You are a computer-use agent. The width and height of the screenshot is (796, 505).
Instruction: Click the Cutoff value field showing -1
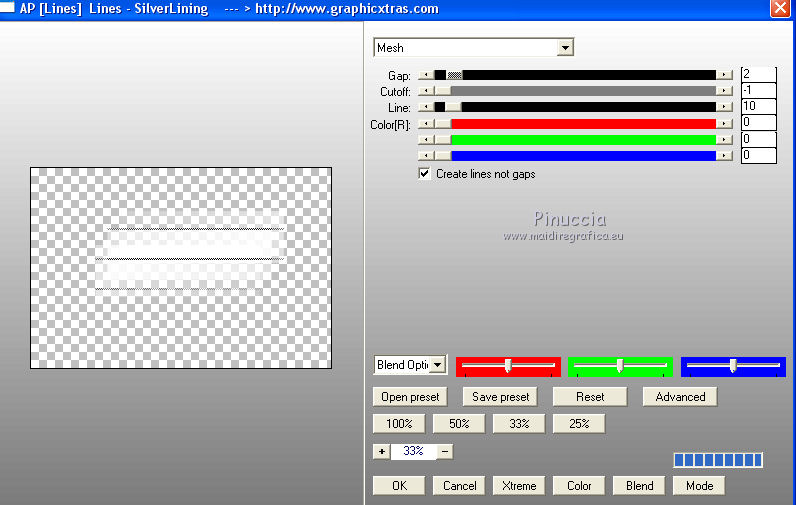pyautogui.click(x=758, y=90)
